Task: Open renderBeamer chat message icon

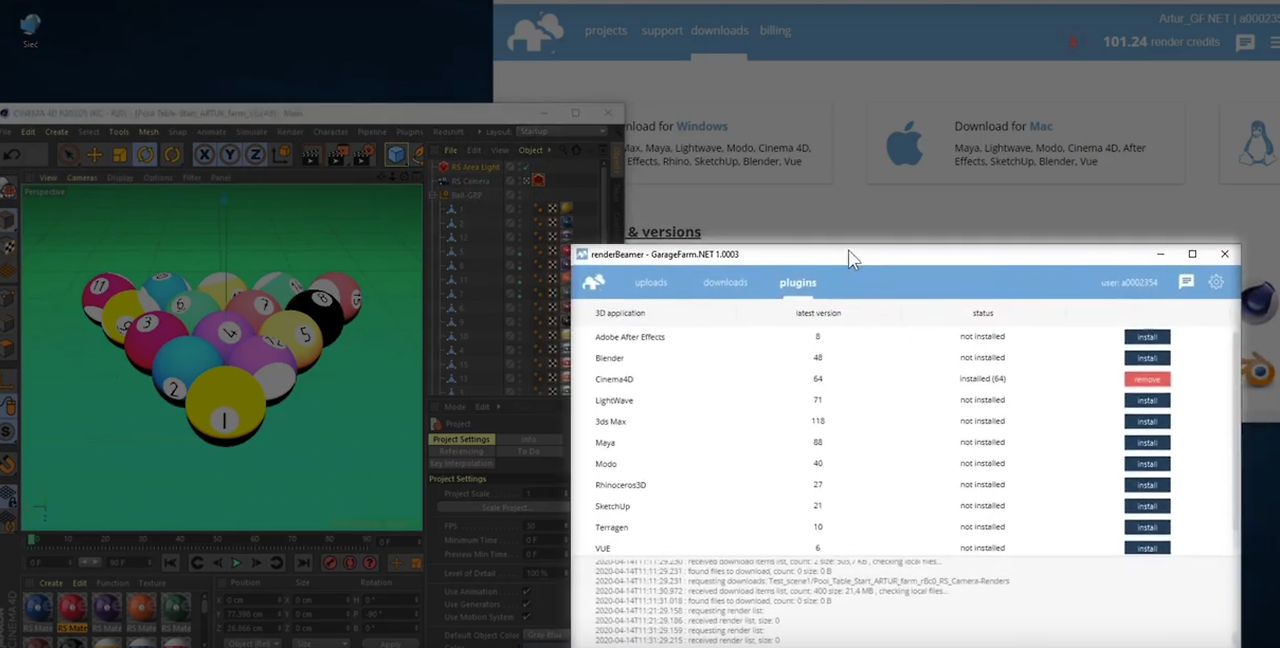Action: click(x=1186, y=282)
